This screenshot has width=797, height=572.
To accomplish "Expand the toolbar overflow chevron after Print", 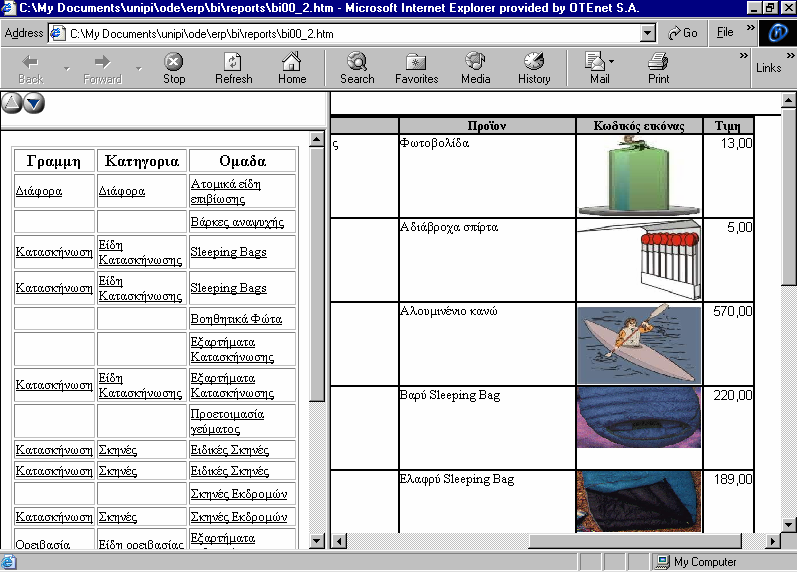I will pyautogui.click(x=744, y=55).
